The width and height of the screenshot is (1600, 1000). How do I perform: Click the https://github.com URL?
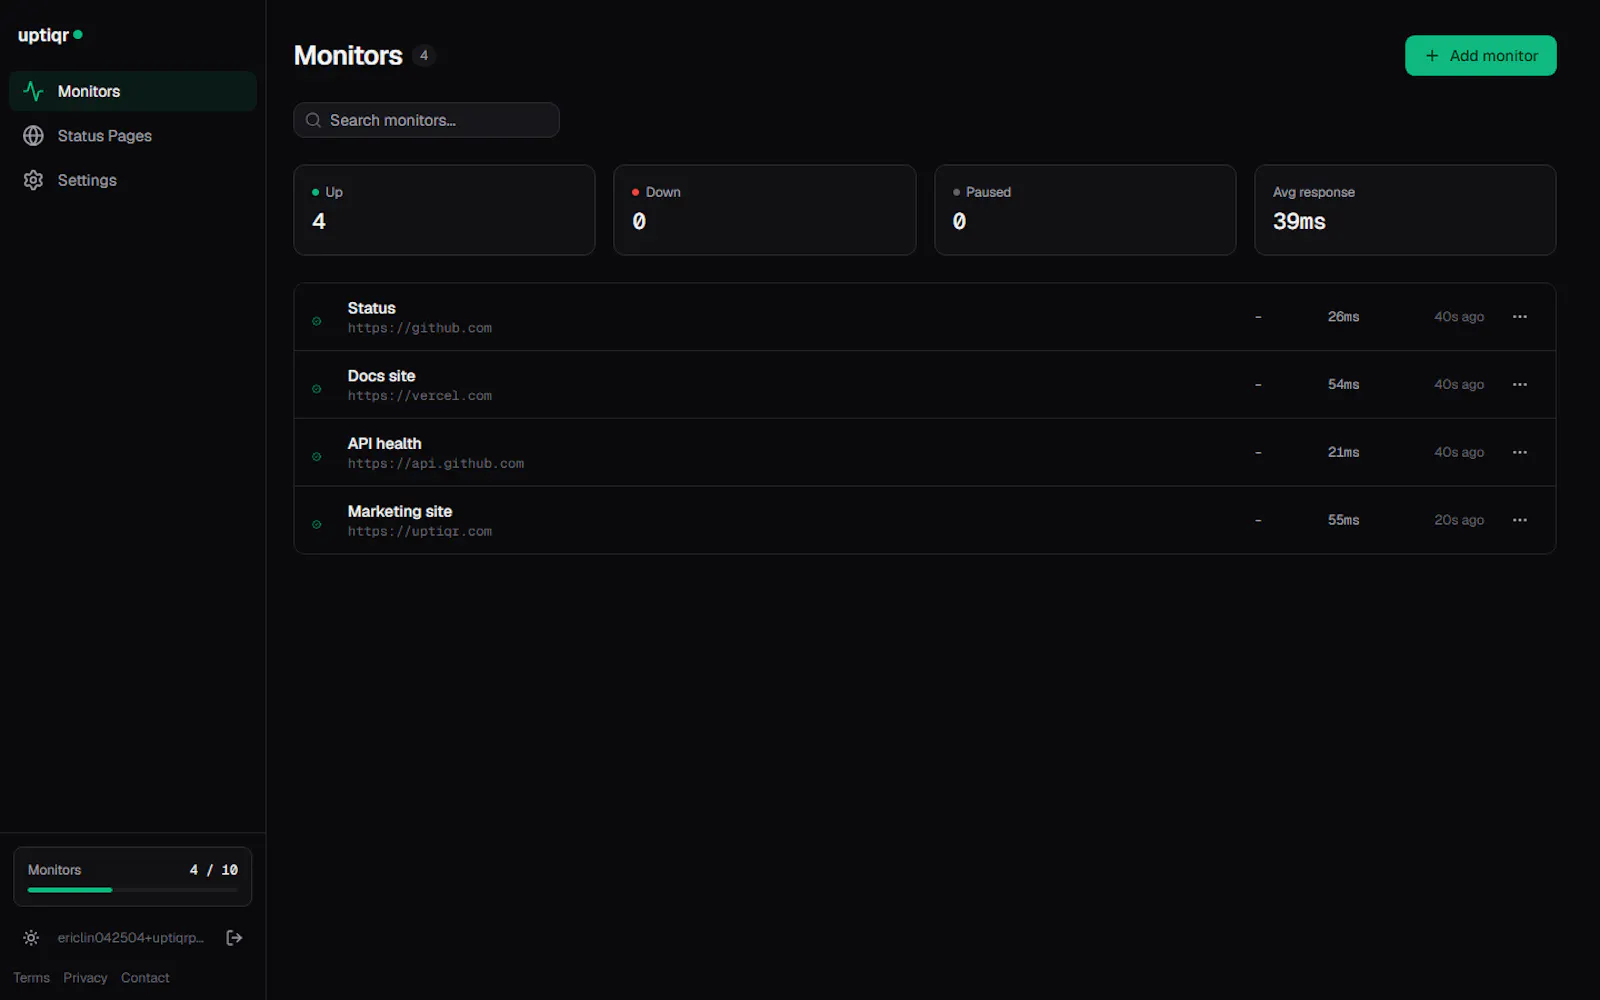pos(420,328)
